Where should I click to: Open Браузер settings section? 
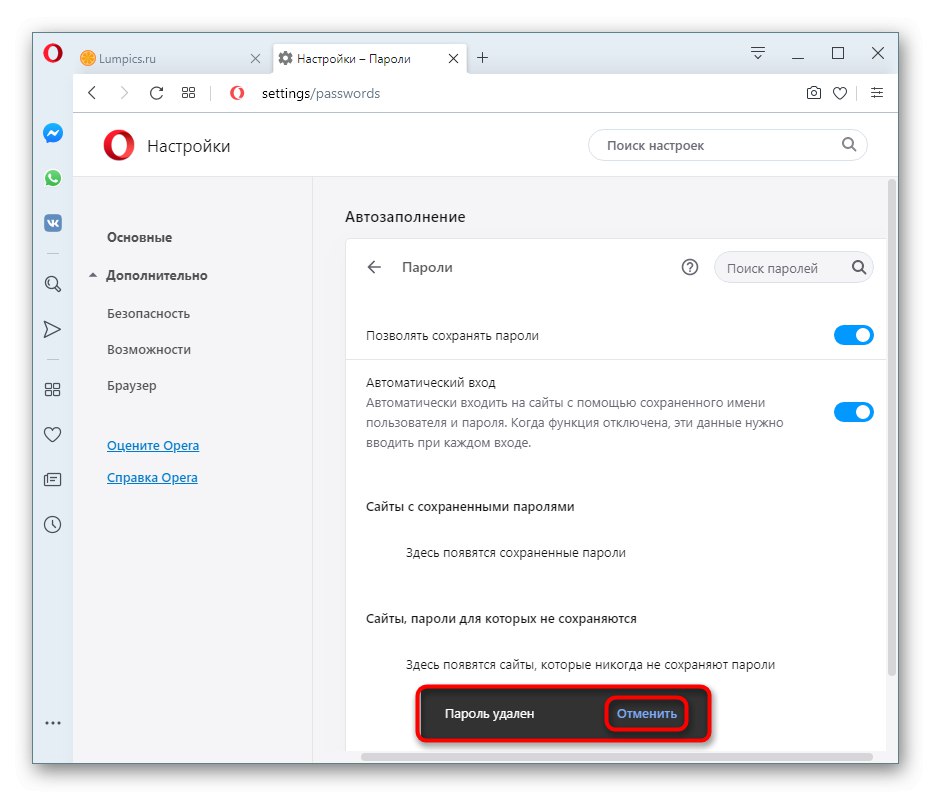(132, 386)
